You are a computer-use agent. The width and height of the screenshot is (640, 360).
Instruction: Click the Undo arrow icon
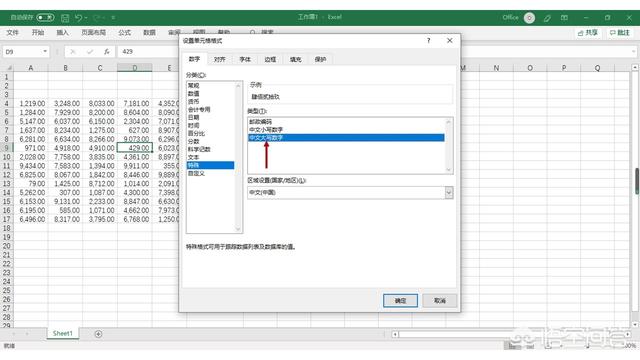click(78, 18)
